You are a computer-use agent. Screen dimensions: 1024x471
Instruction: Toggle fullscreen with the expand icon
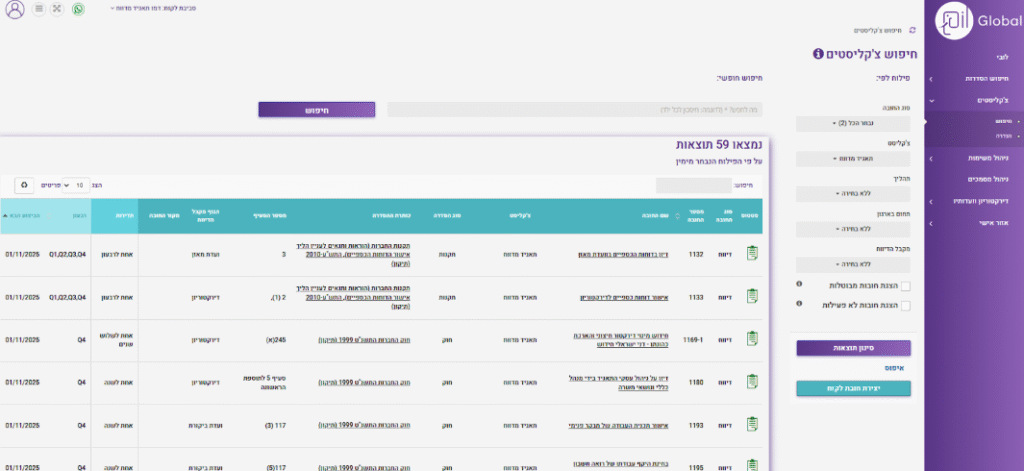point(57,9)
